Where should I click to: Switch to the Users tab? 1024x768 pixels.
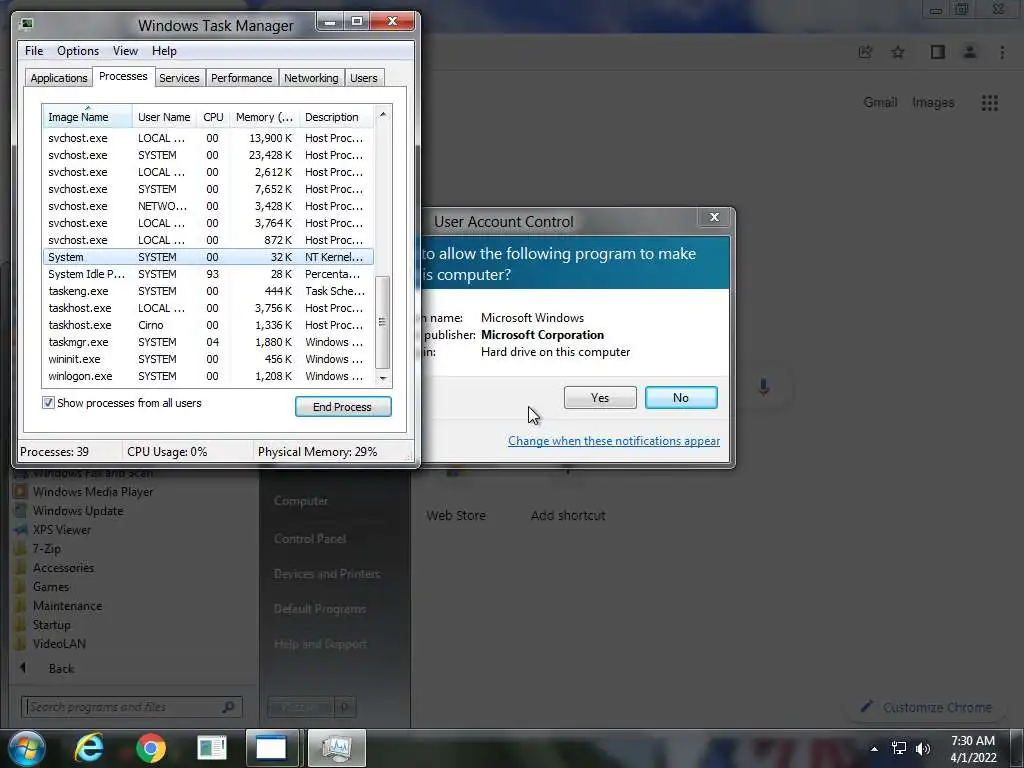click(x=363, y=78)
